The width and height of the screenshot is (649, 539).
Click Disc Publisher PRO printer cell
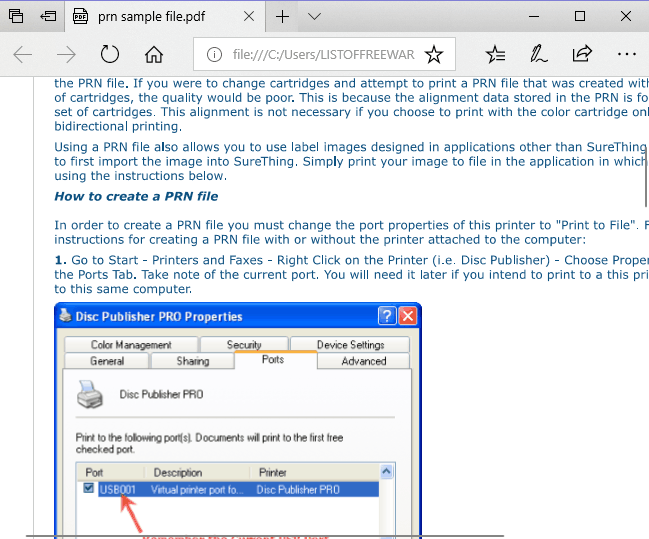pos(298,490)
